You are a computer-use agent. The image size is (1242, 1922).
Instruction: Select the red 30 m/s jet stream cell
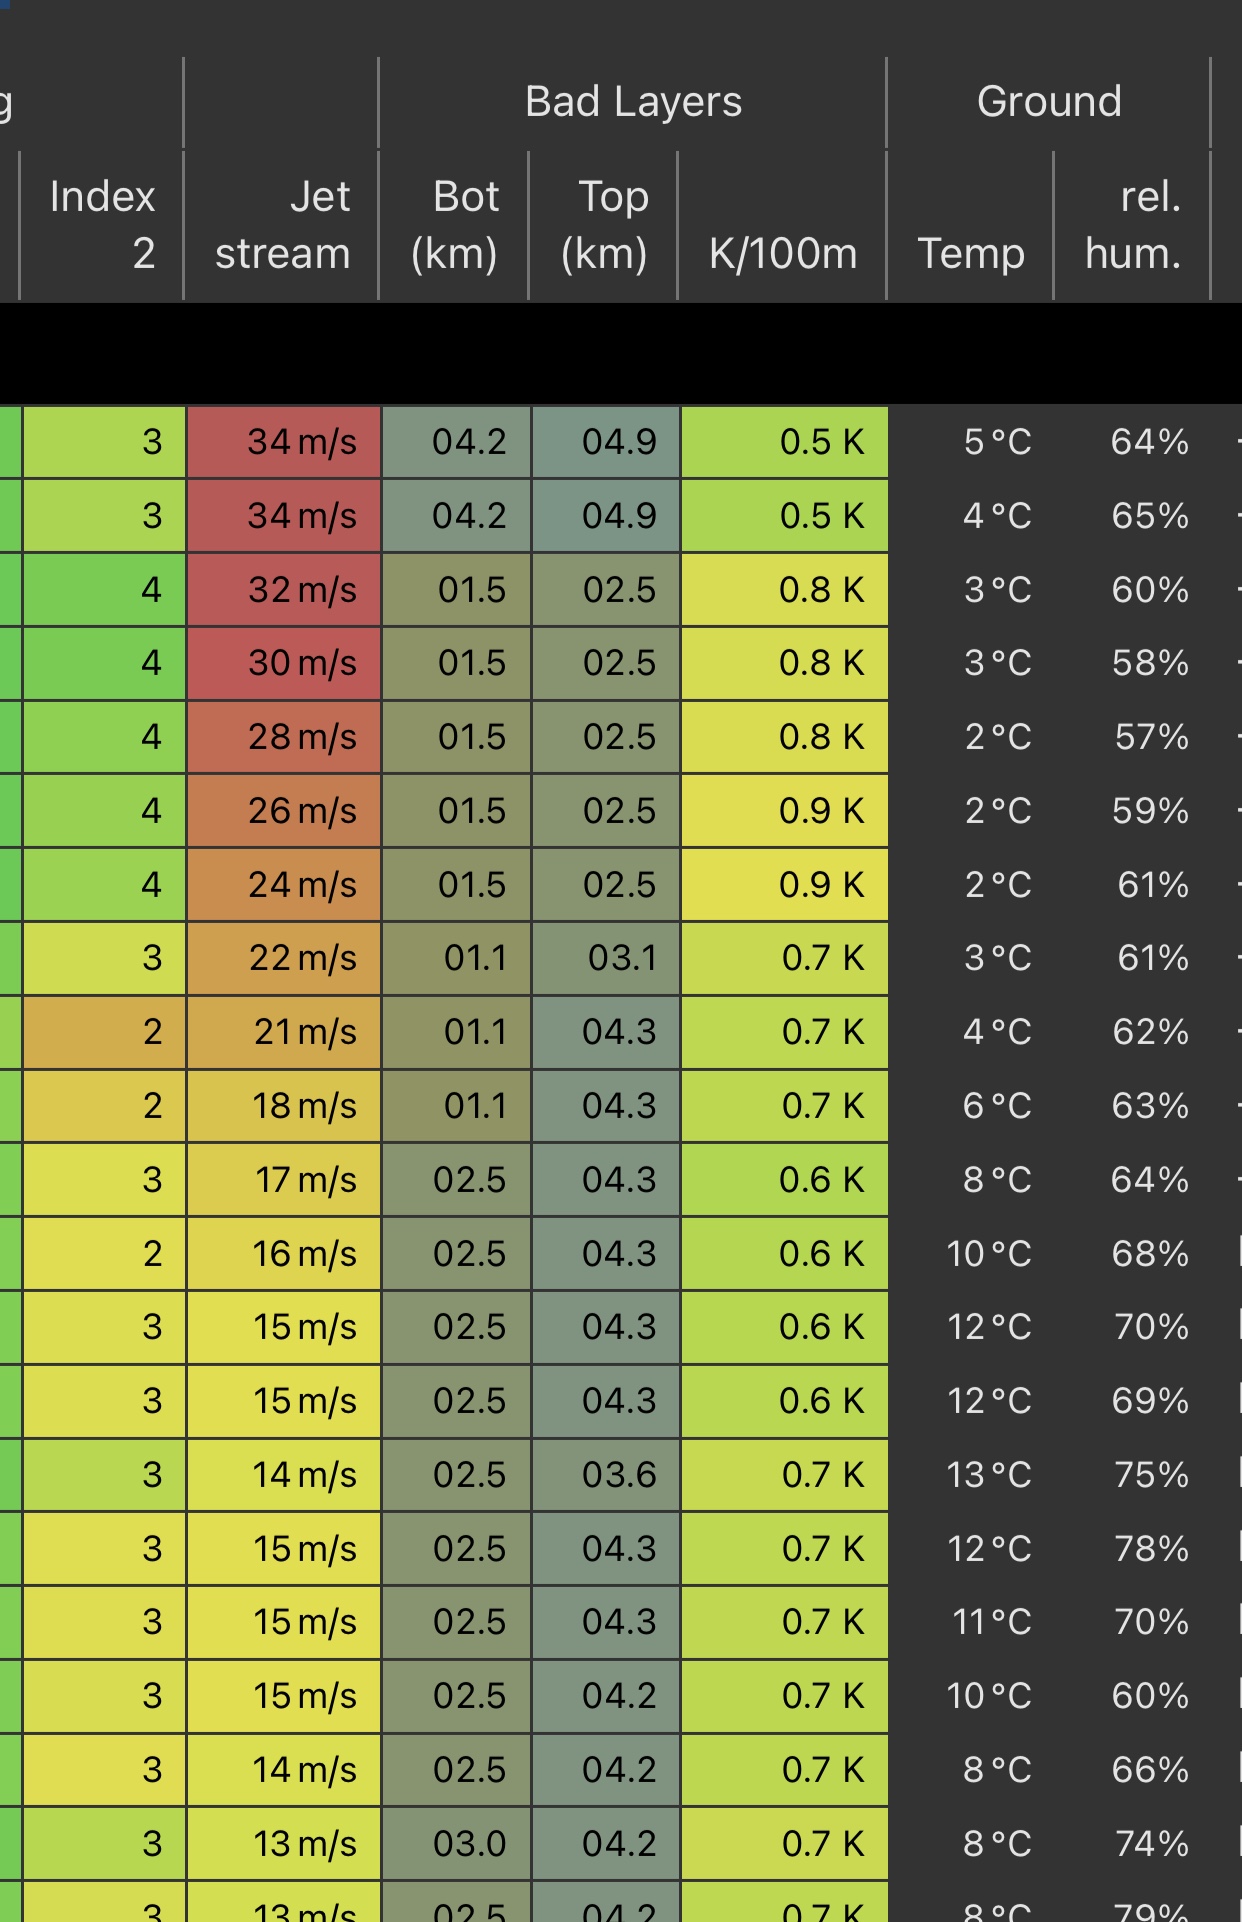tap(285, 663)
